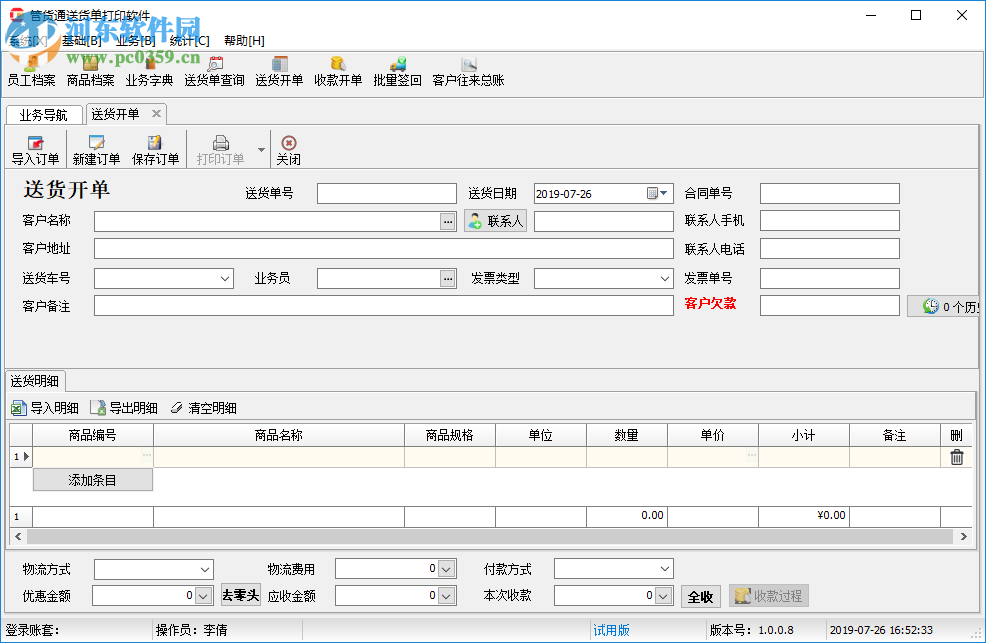Click the 客户名称 ellipsis lookup button

(x=448, y=221)
